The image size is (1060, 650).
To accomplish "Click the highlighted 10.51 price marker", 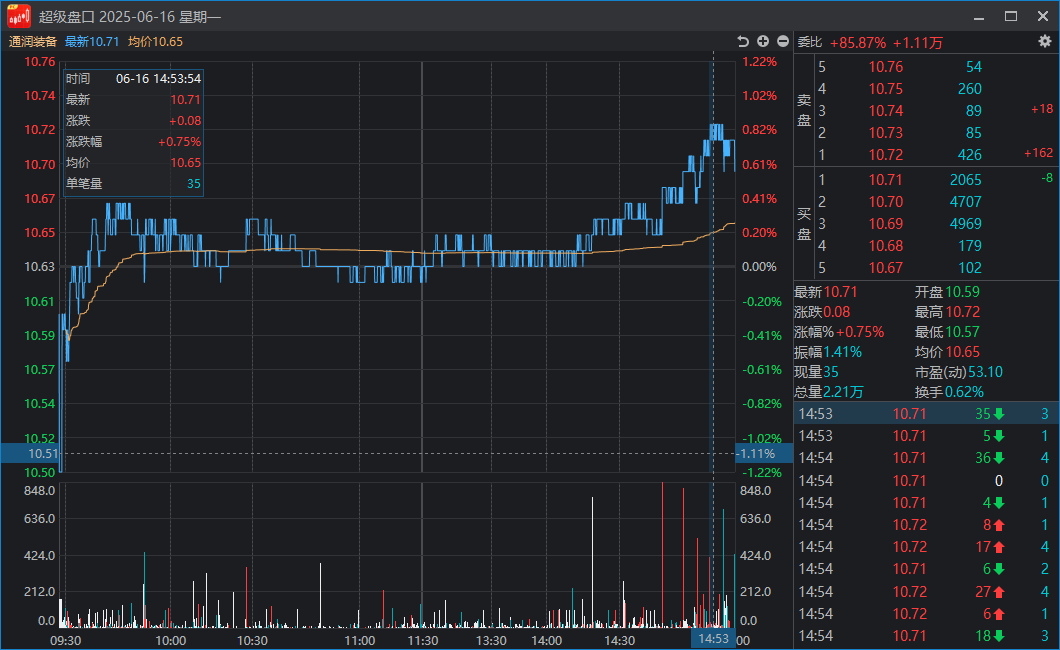I will (30, 453).
